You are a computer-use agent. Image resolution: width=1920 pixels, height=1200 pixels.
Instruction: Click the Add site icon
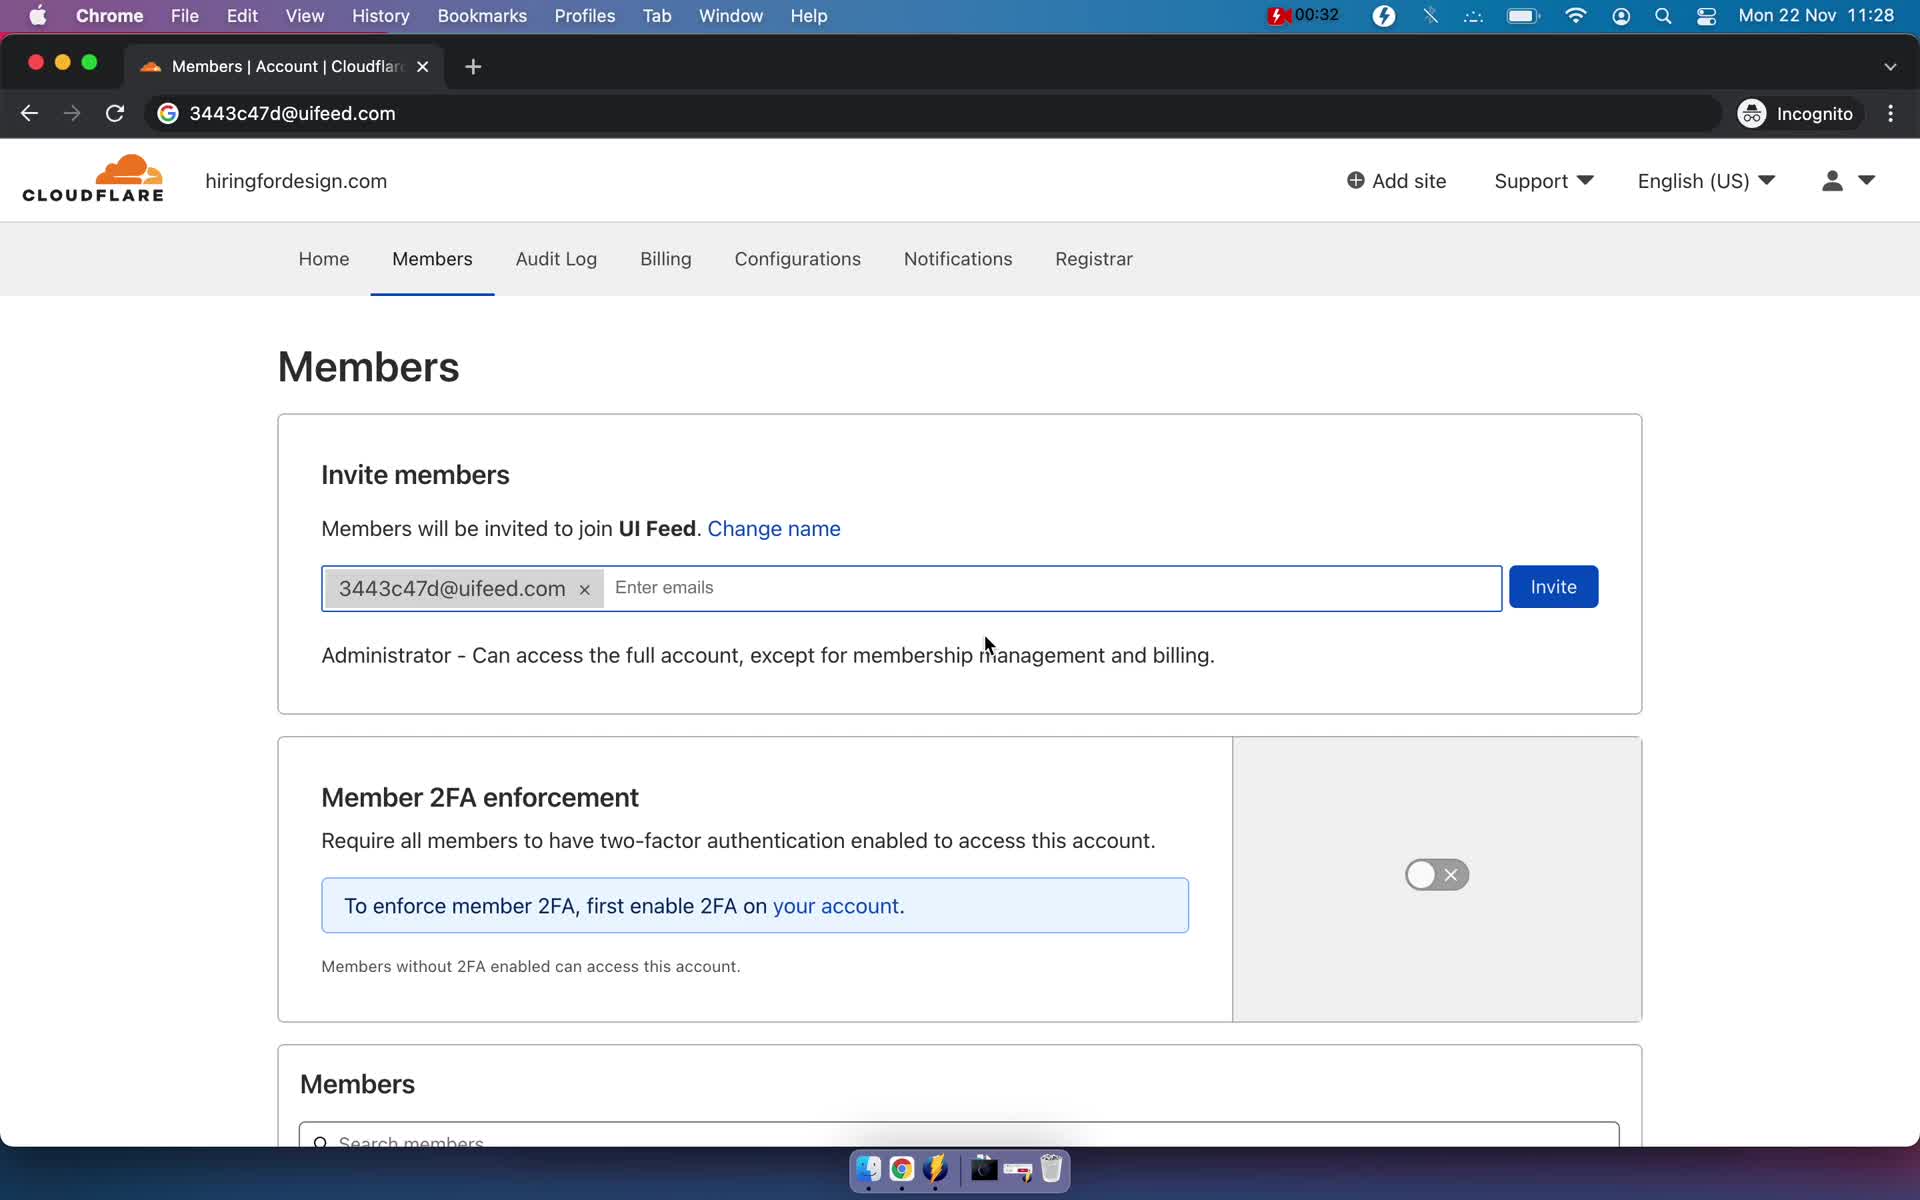pos(1355,181)
